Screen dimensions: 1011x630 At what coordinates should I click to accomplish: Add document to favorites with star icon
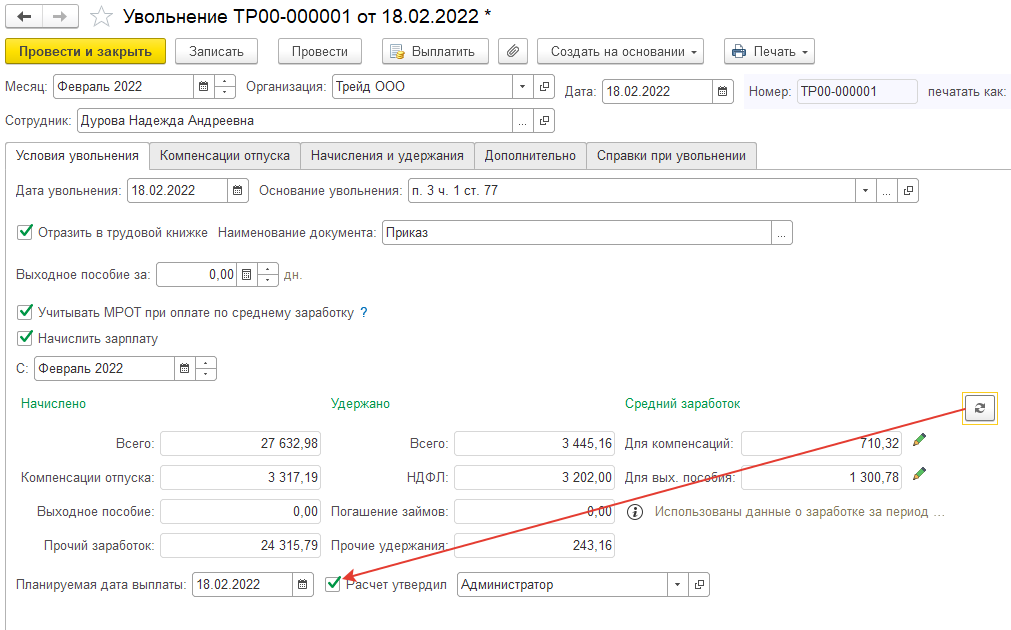pos(101,17)
